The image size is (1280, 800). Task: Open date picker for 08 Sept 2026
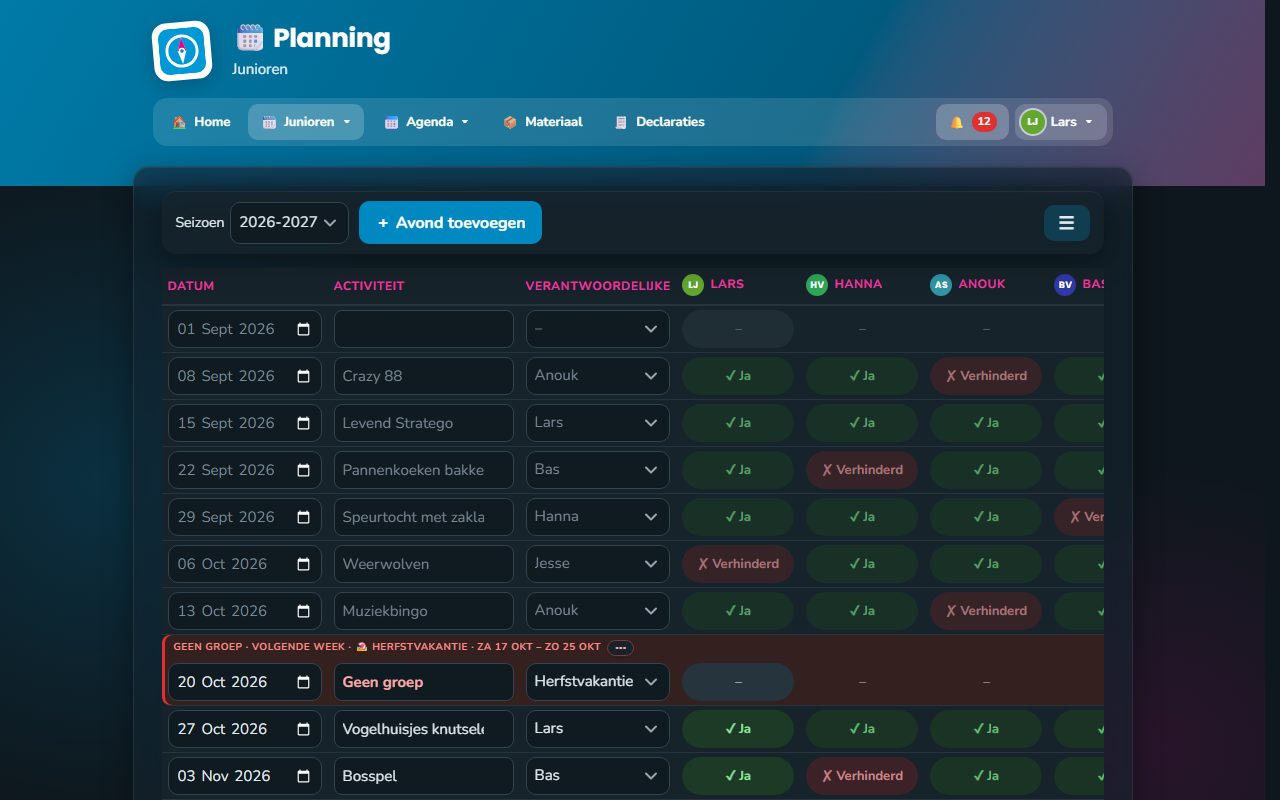(303, 376)
